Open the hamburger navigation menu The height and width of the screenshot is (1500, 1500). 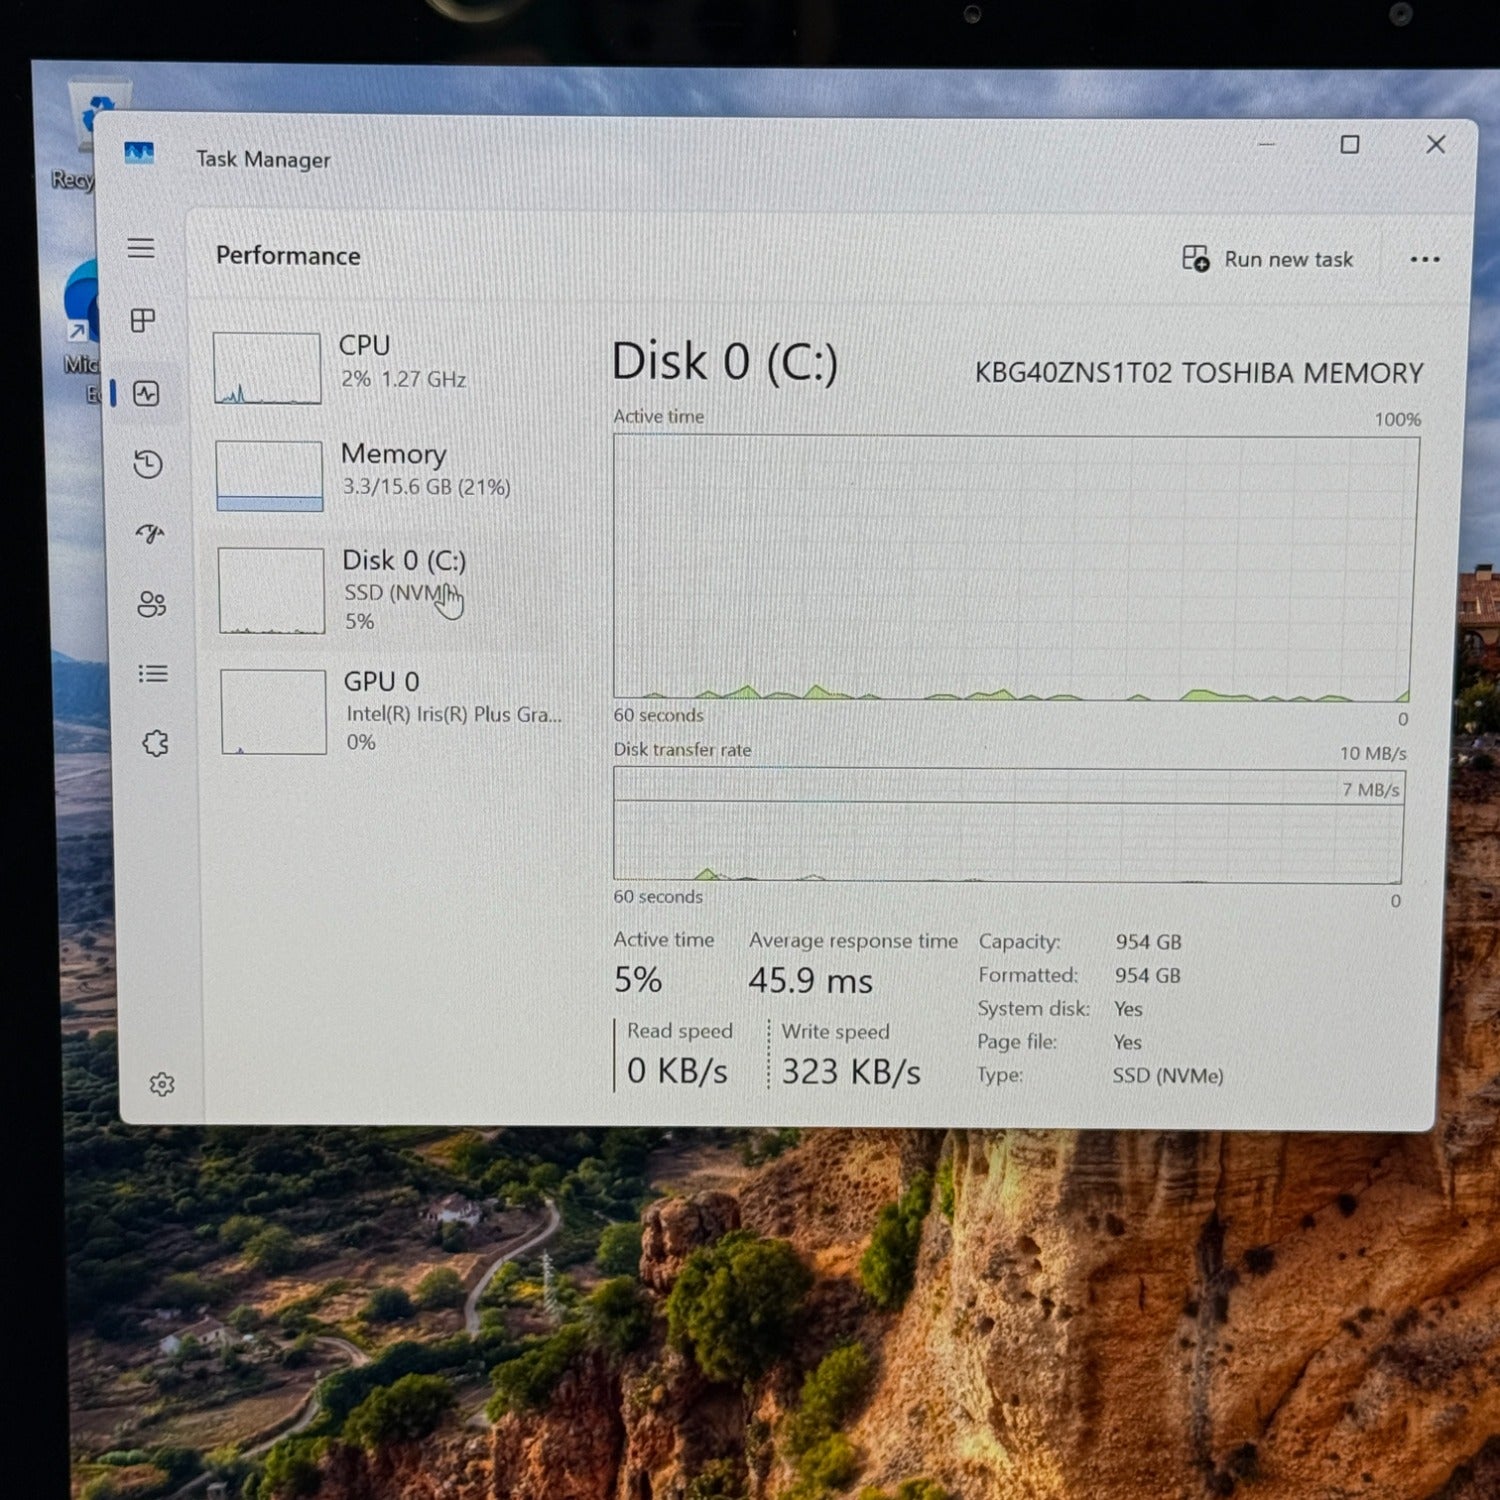141,248
